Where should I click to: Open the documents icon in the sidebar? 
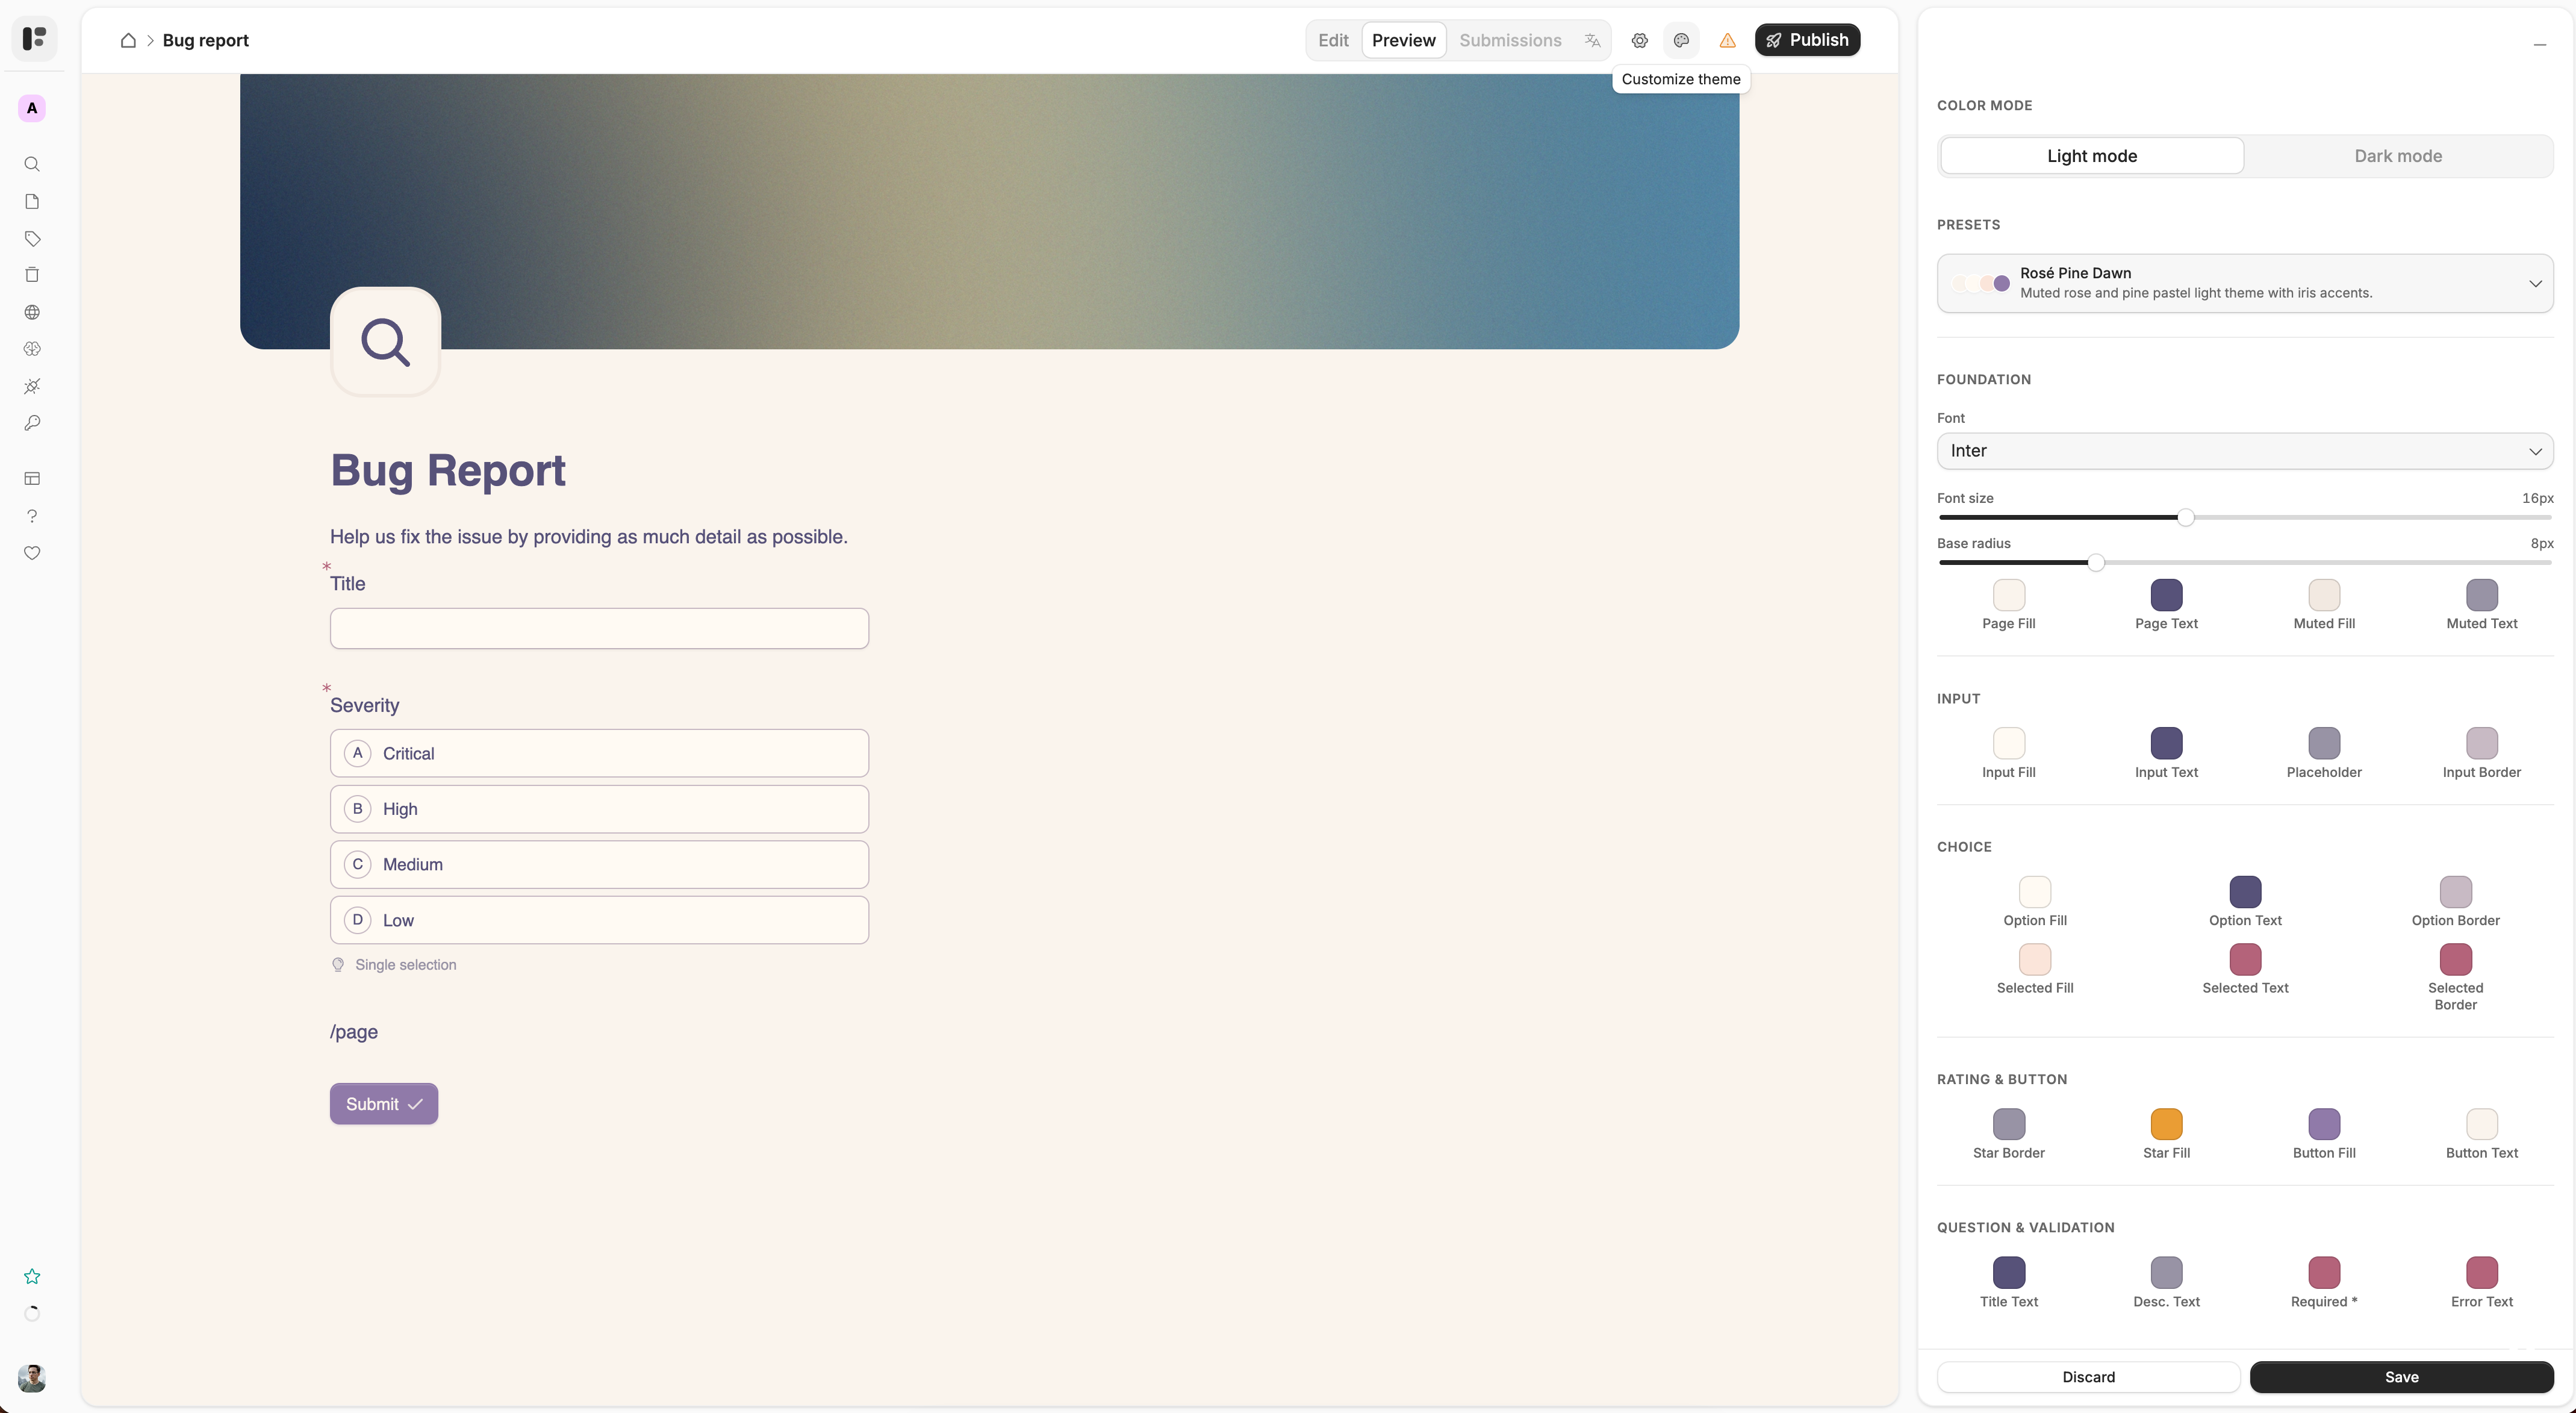(32, 201)
